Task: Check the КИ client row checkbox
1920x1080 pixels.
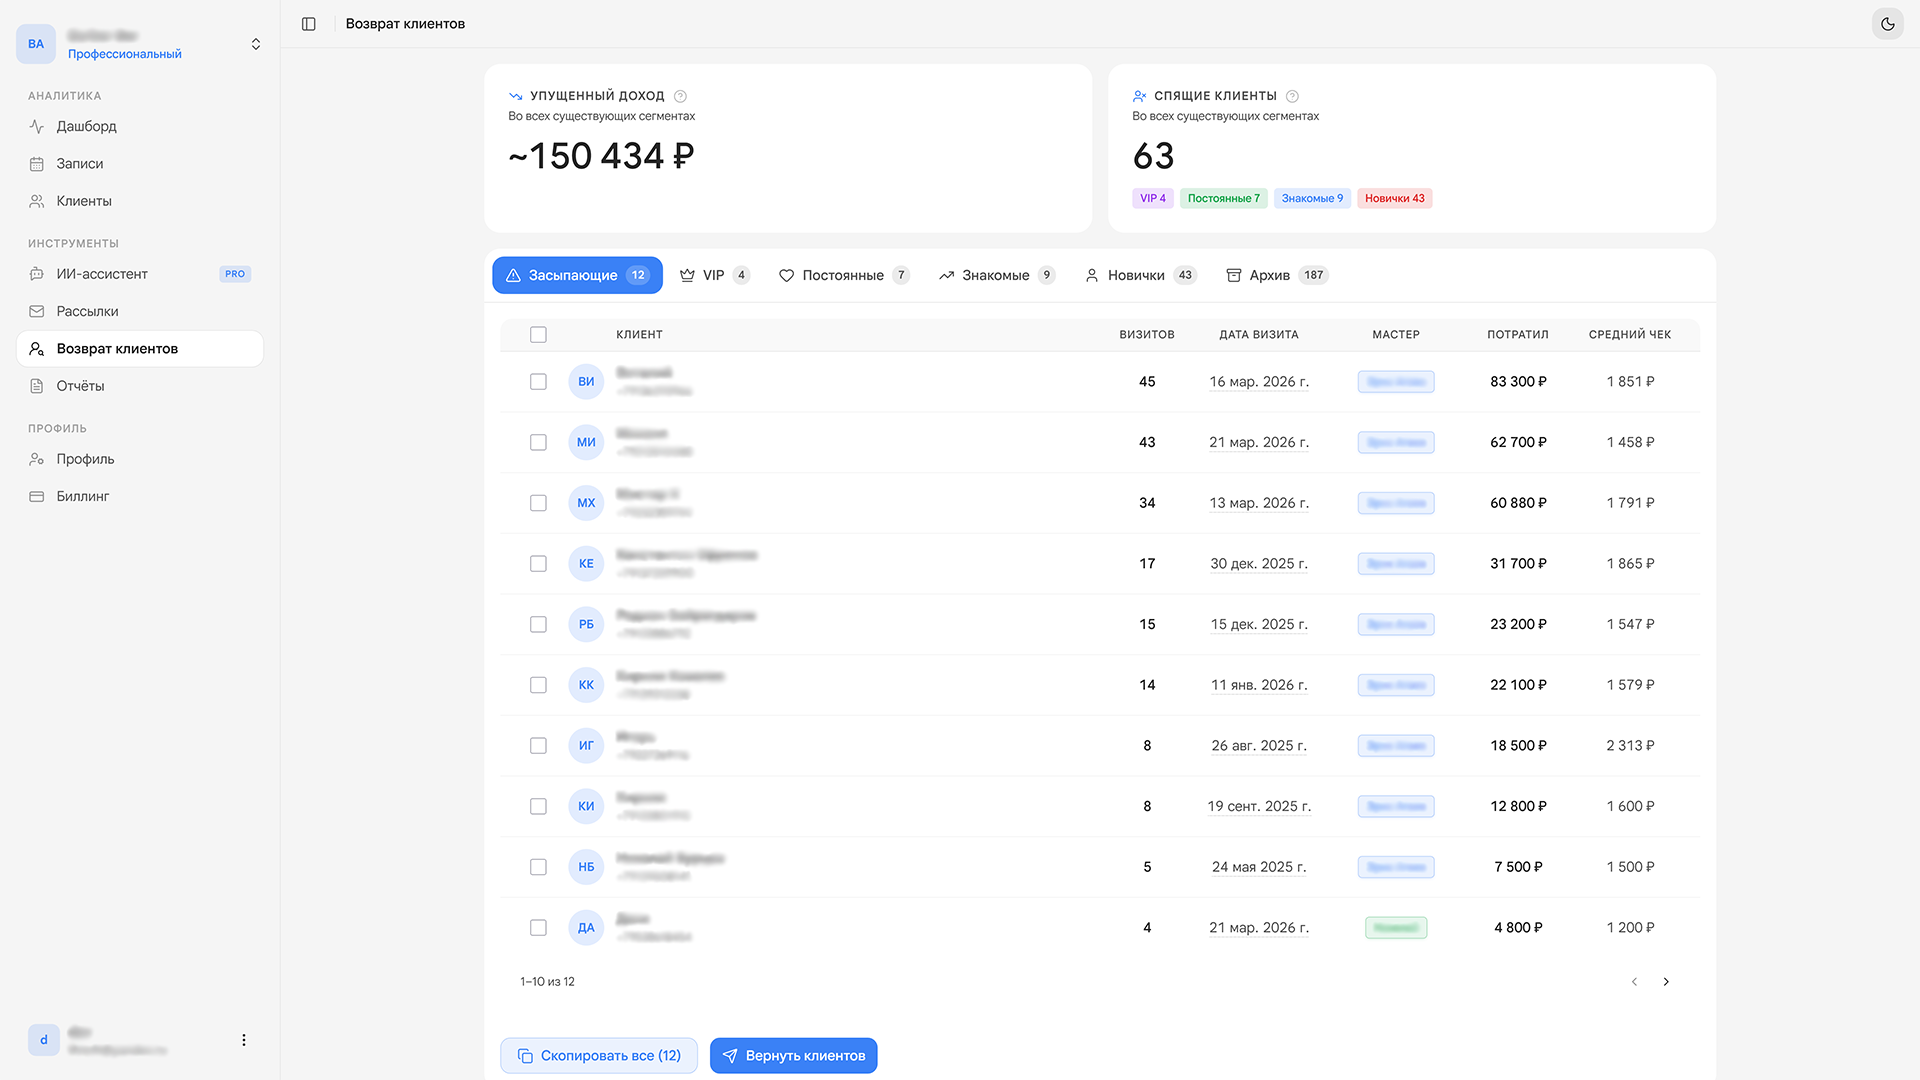Action: pos(538,806)
